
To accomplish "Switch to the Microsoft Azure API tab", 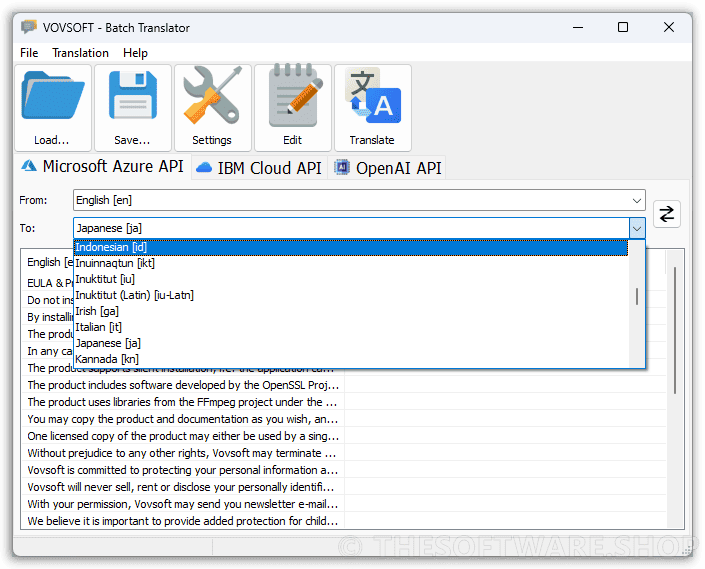I will point(103,166).
